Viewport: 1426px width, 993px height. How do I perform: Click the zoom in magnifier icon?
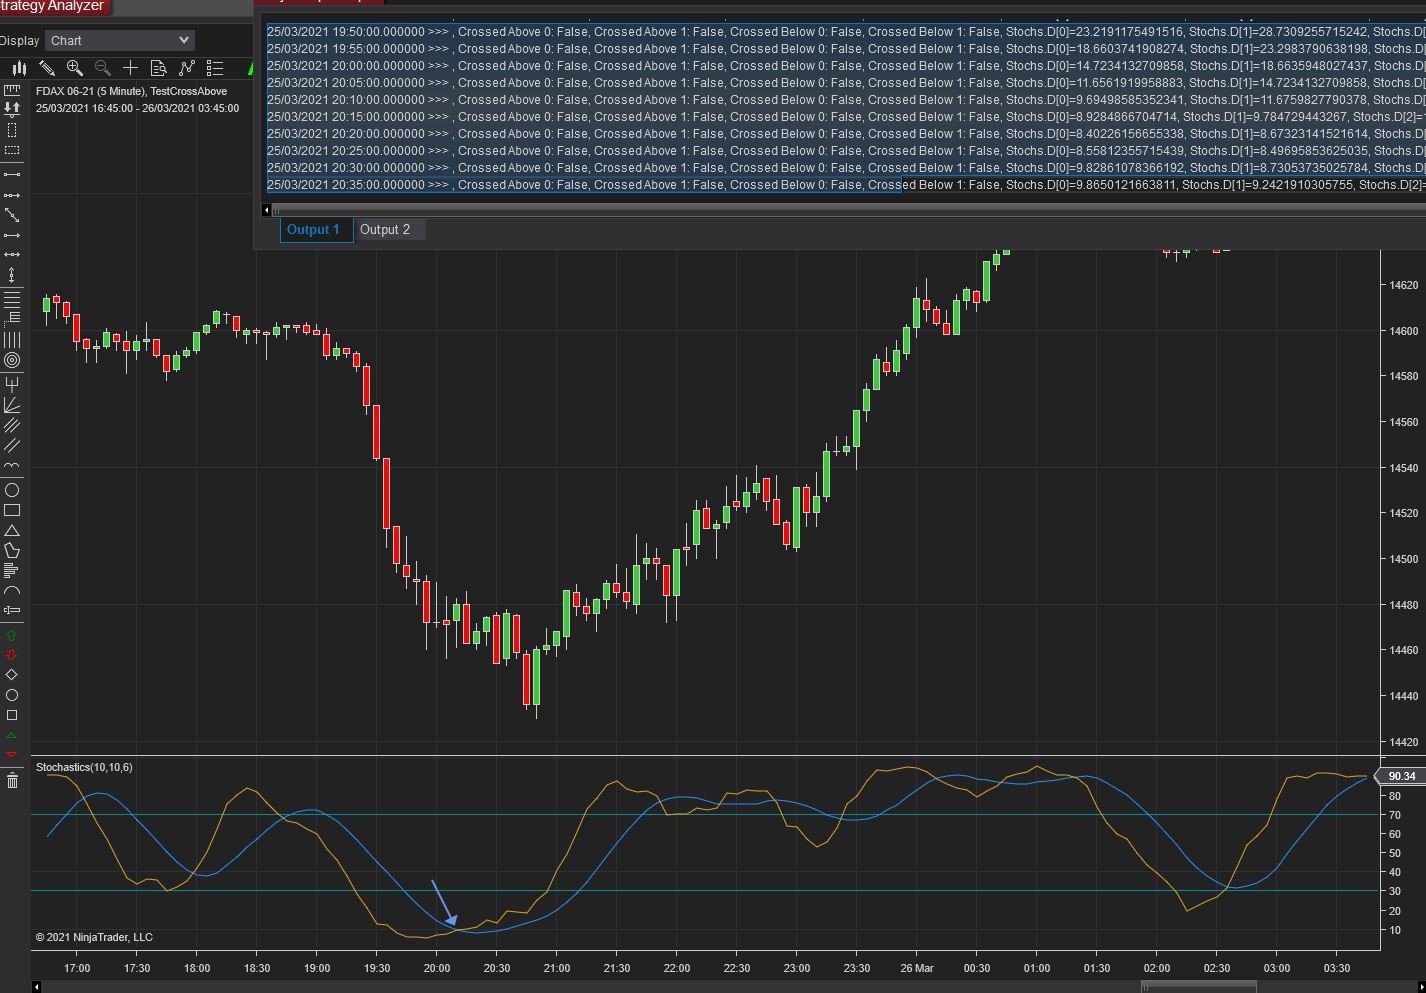click(74, 68)
